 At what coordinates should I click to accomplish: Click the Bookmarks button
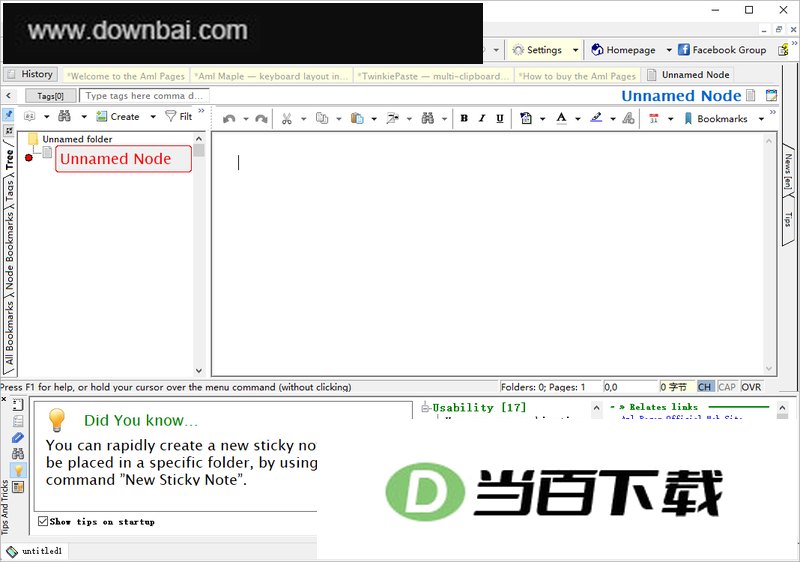click(x=716, y=119)
